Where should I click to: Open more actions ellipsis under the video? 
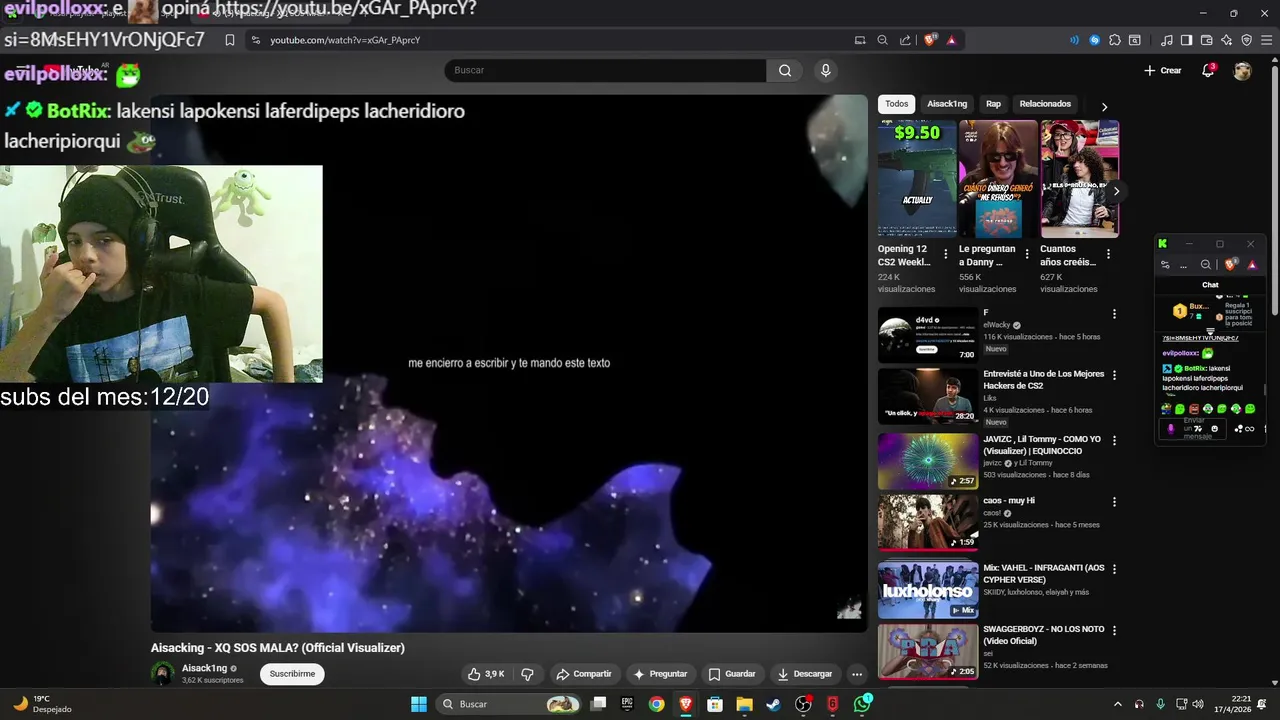click(x=856, y=674)
